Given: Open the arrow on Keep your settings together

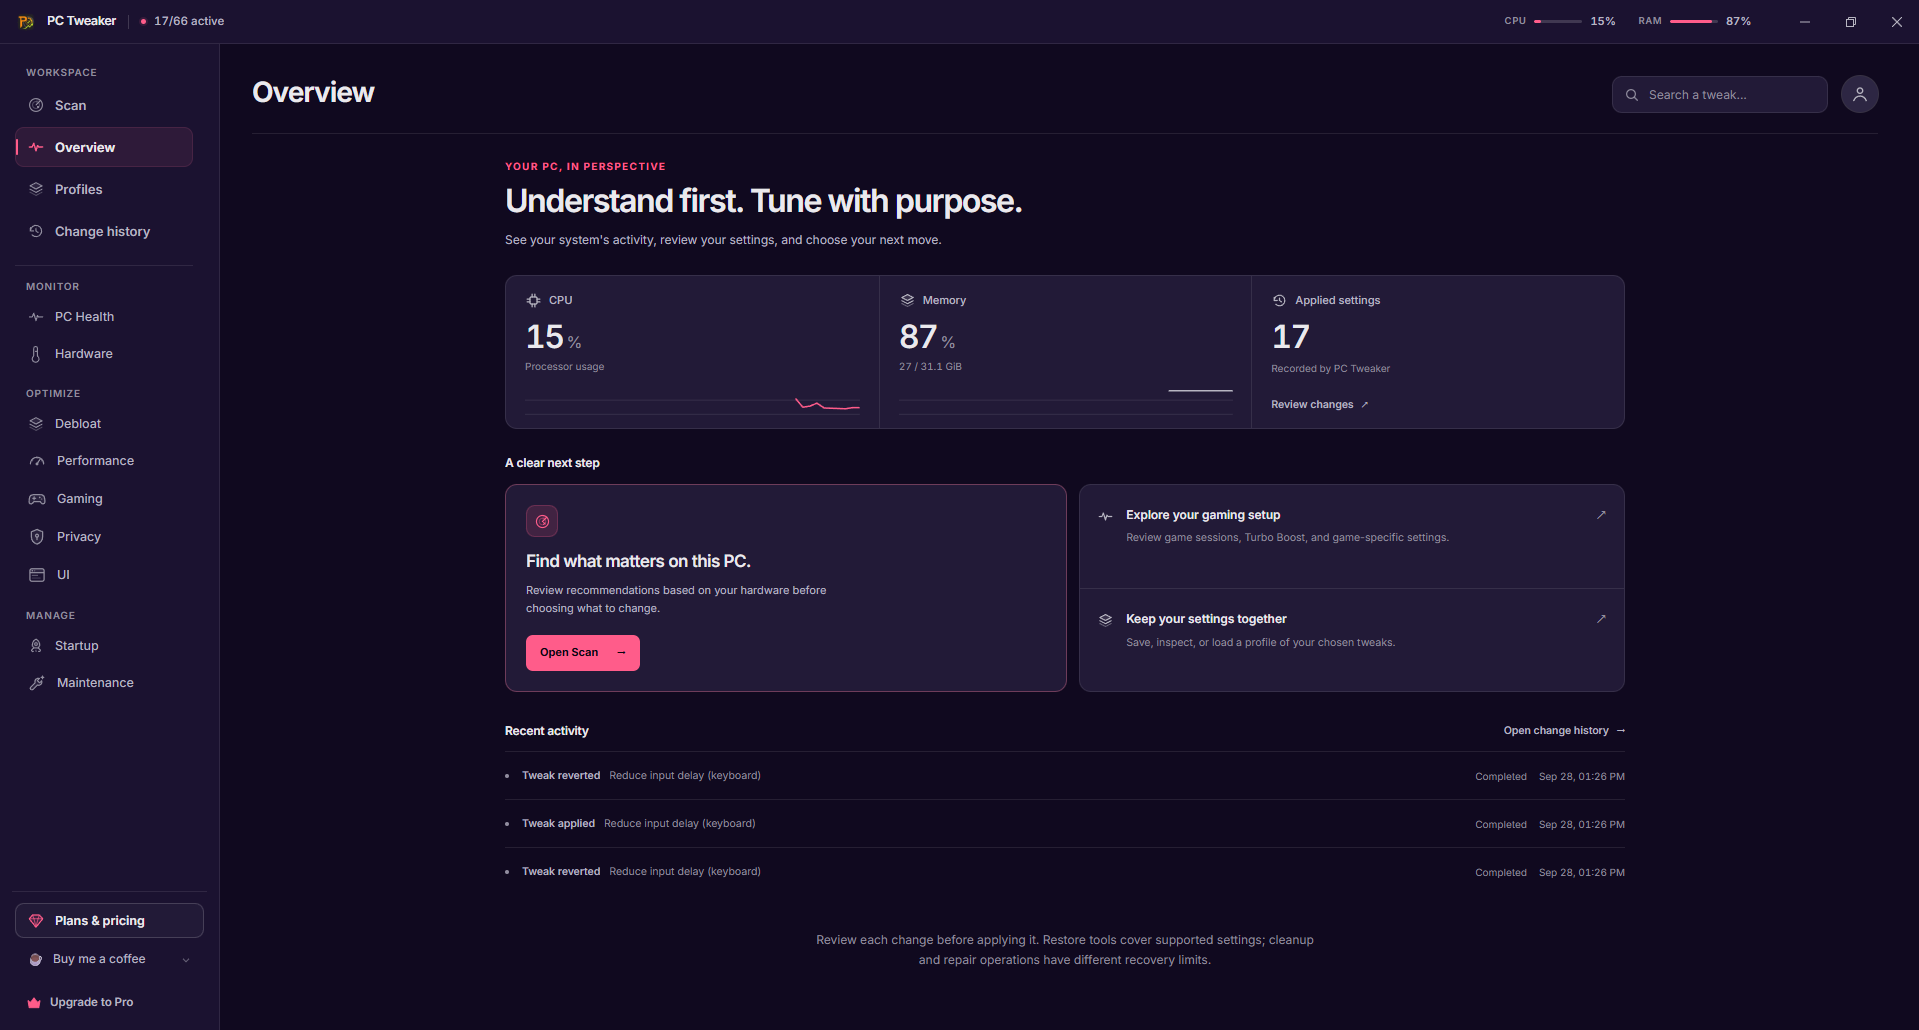Looking at the screenshot, I should click(x=1601, y=619).
